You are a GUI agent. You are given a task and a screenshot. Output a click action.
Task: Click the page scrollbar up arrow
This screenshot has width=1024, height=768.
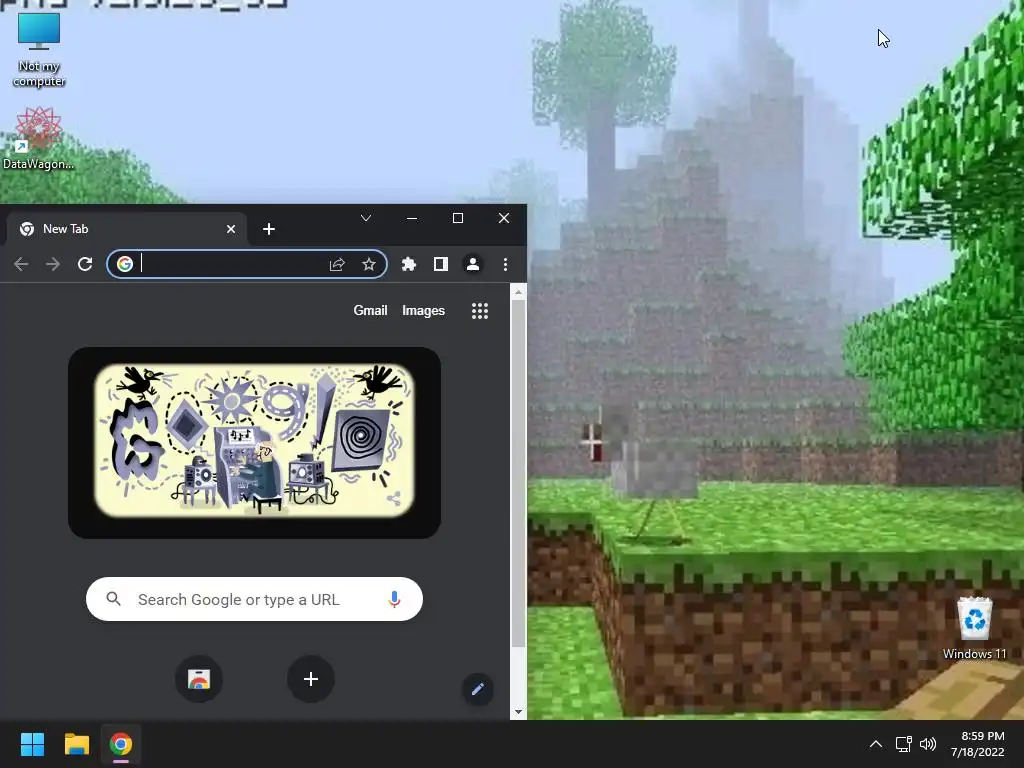click(x=519, y=293)
